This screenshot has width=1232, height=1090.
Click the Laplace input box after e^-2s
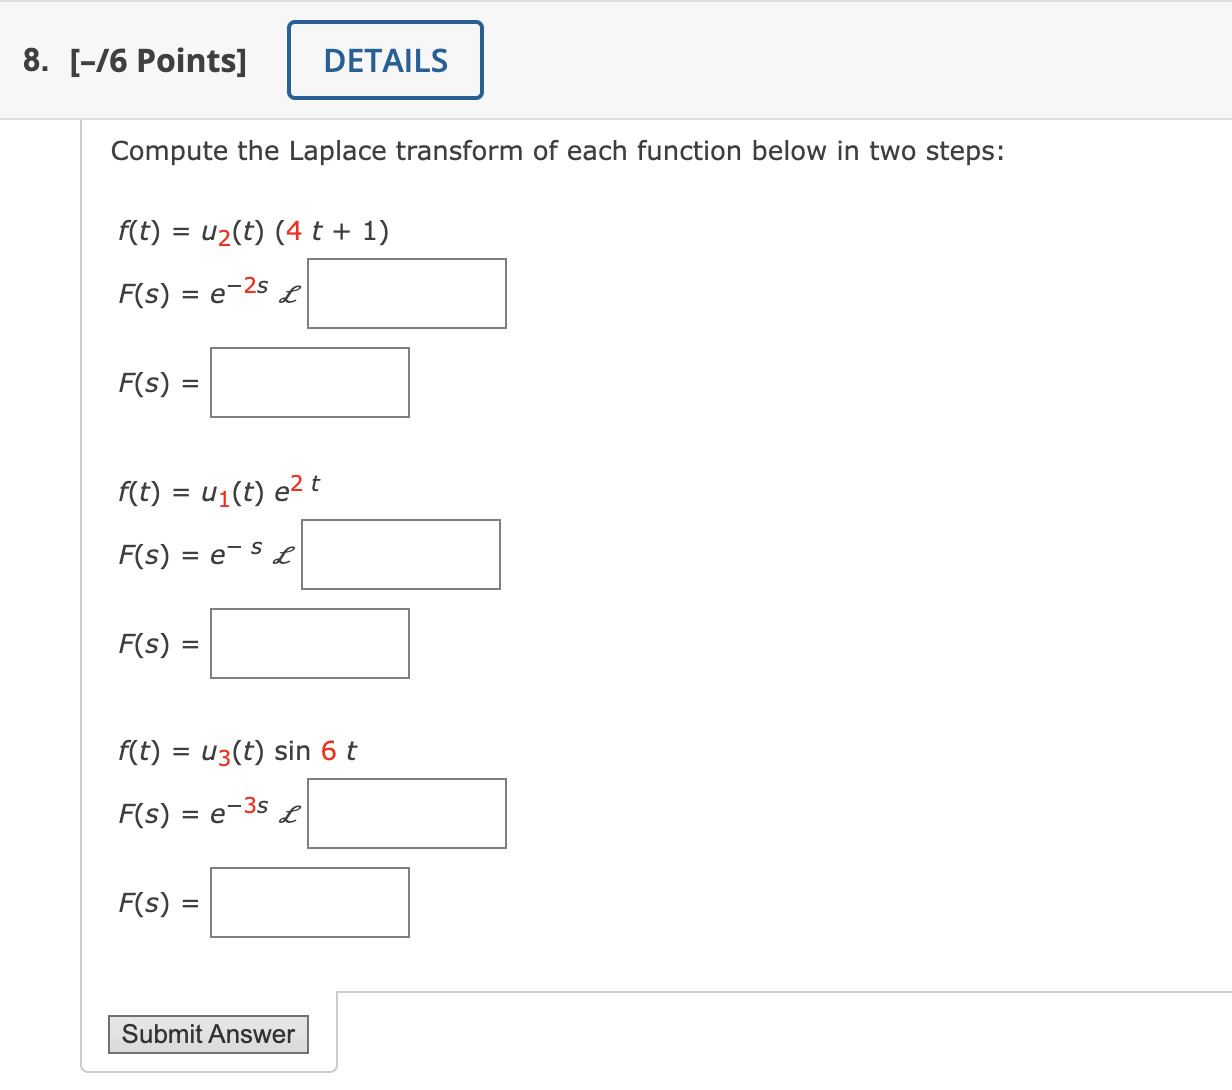point(406,293)
